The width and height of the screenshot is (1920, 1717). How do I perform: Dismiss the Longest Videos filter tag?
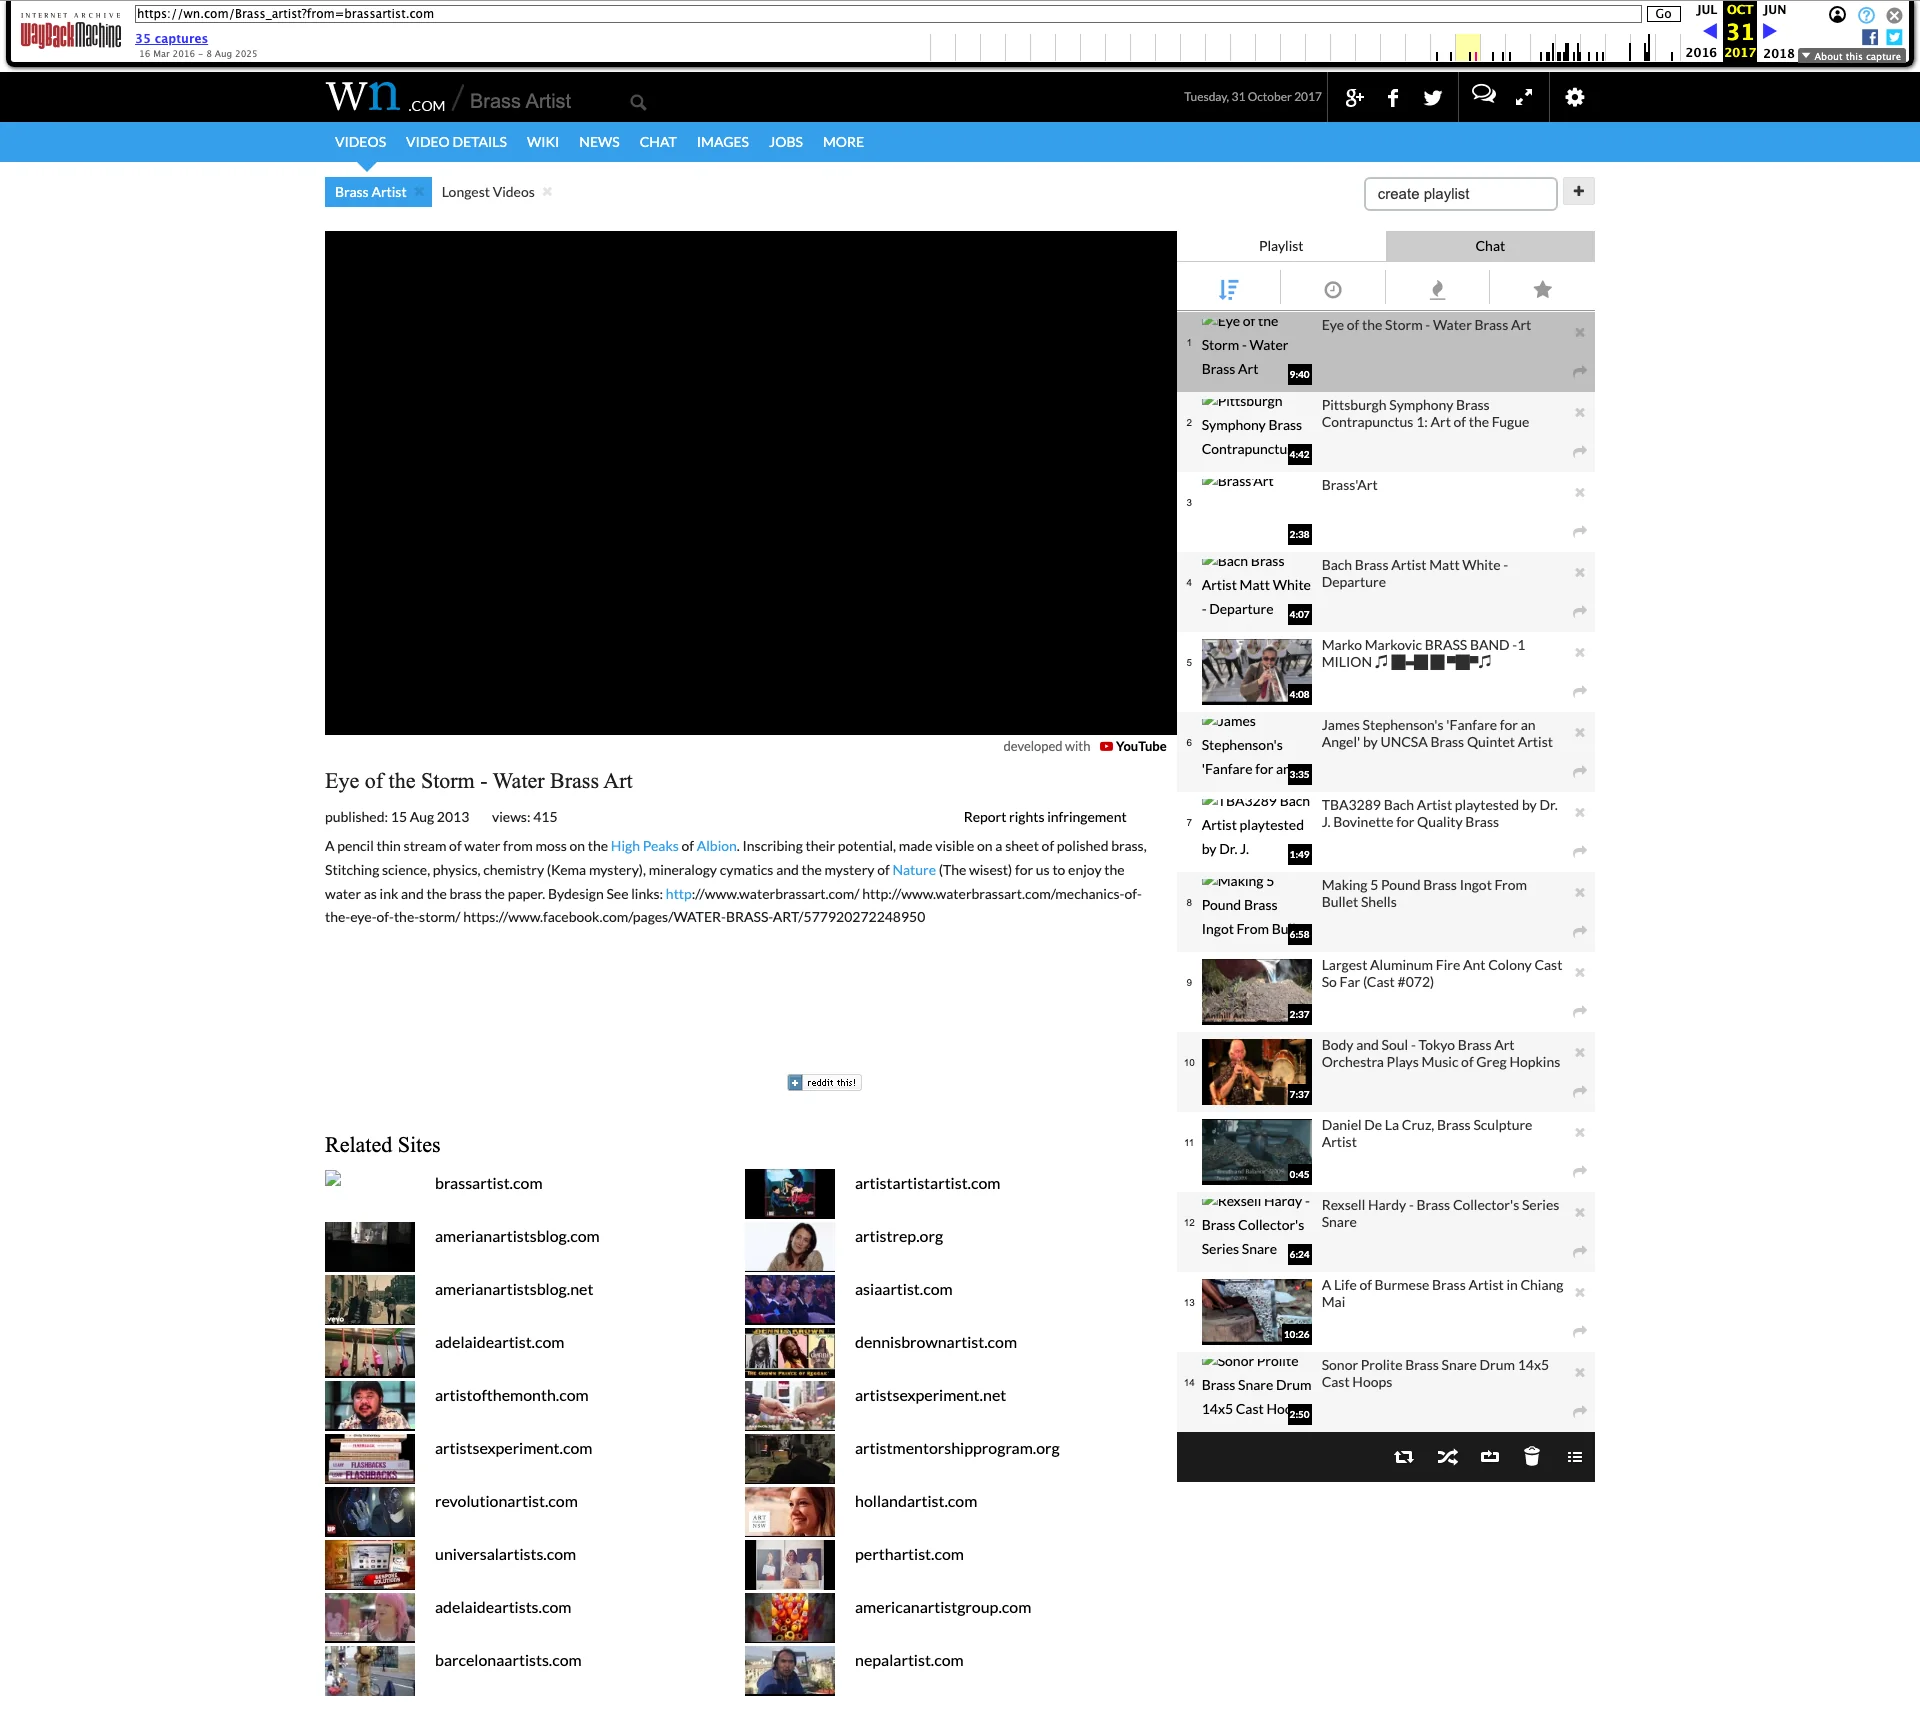(547, 191)
